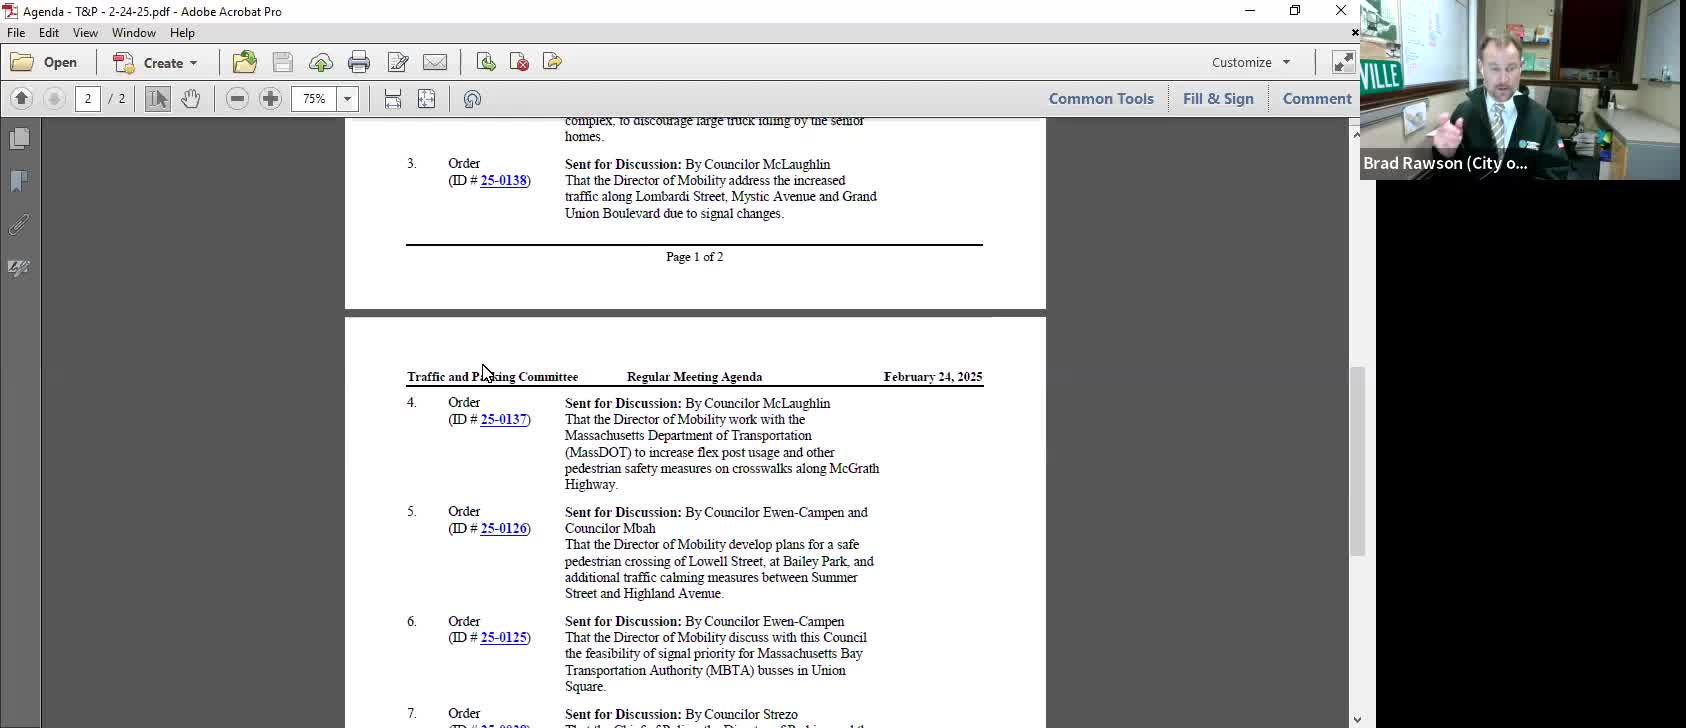Choose the hand pan tool
Viewport: 1686px width, 728px height.
191,99
